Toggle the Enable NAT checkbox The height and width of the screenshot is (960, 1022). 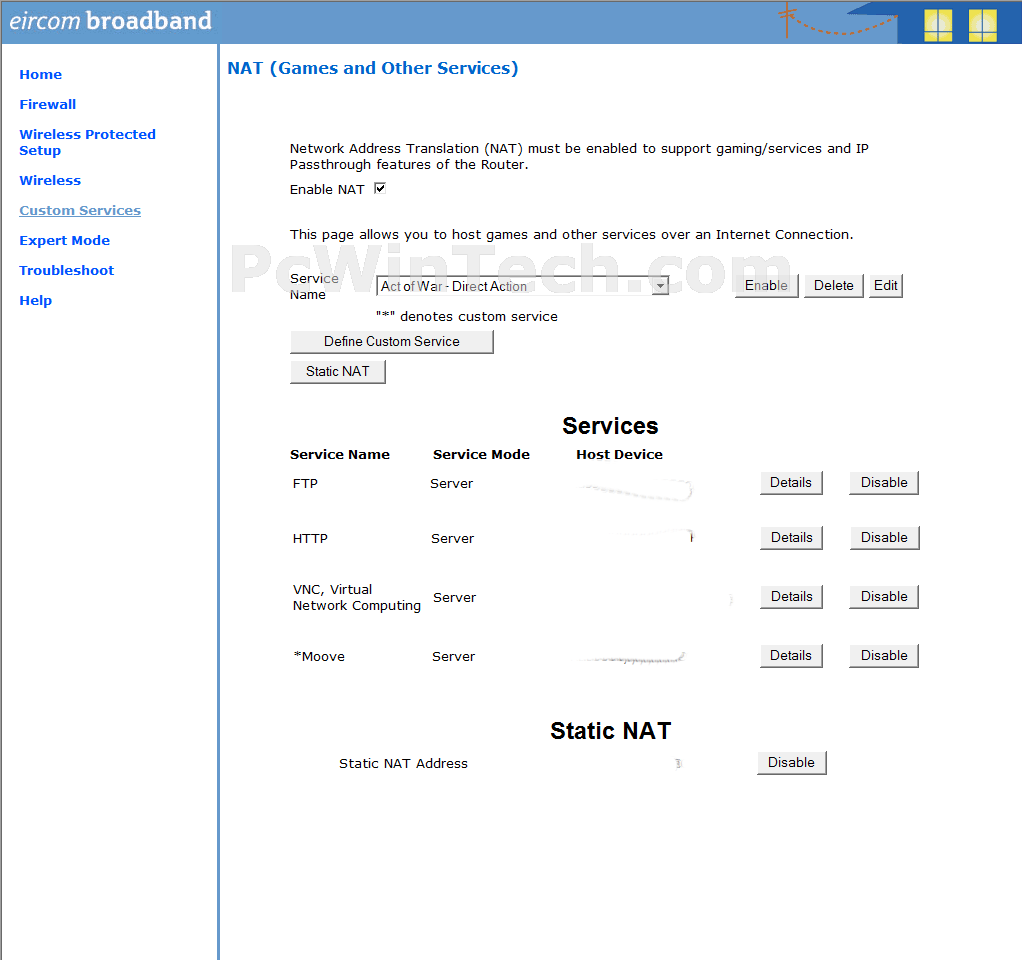(x=380, y=188)
